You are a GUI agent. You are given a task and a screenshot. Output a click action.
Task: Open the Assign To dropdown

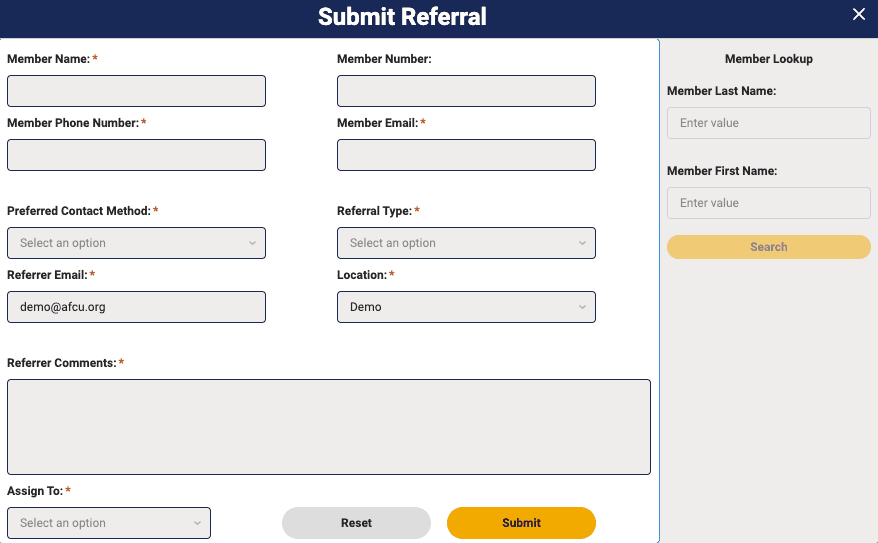click(x=108, y=523)
